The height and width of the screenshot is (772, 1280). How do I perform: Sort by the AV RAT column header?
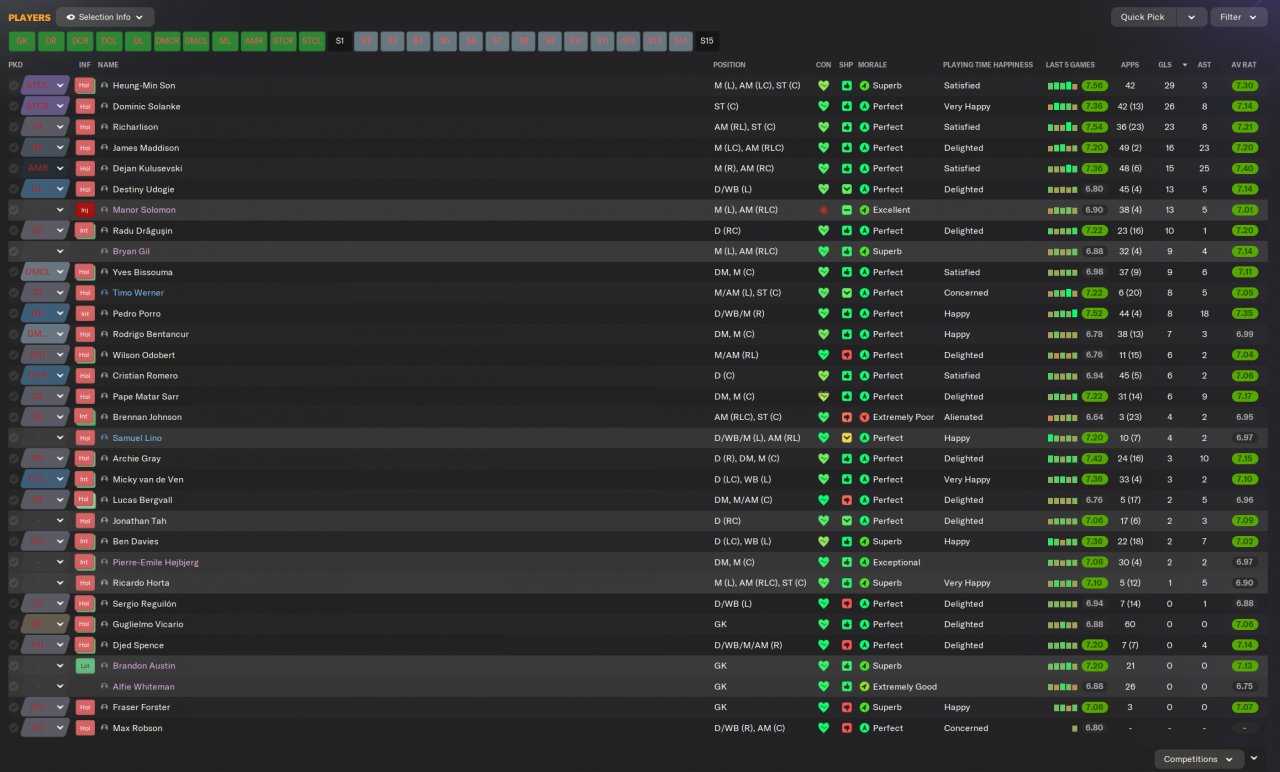pos(1244,65)
